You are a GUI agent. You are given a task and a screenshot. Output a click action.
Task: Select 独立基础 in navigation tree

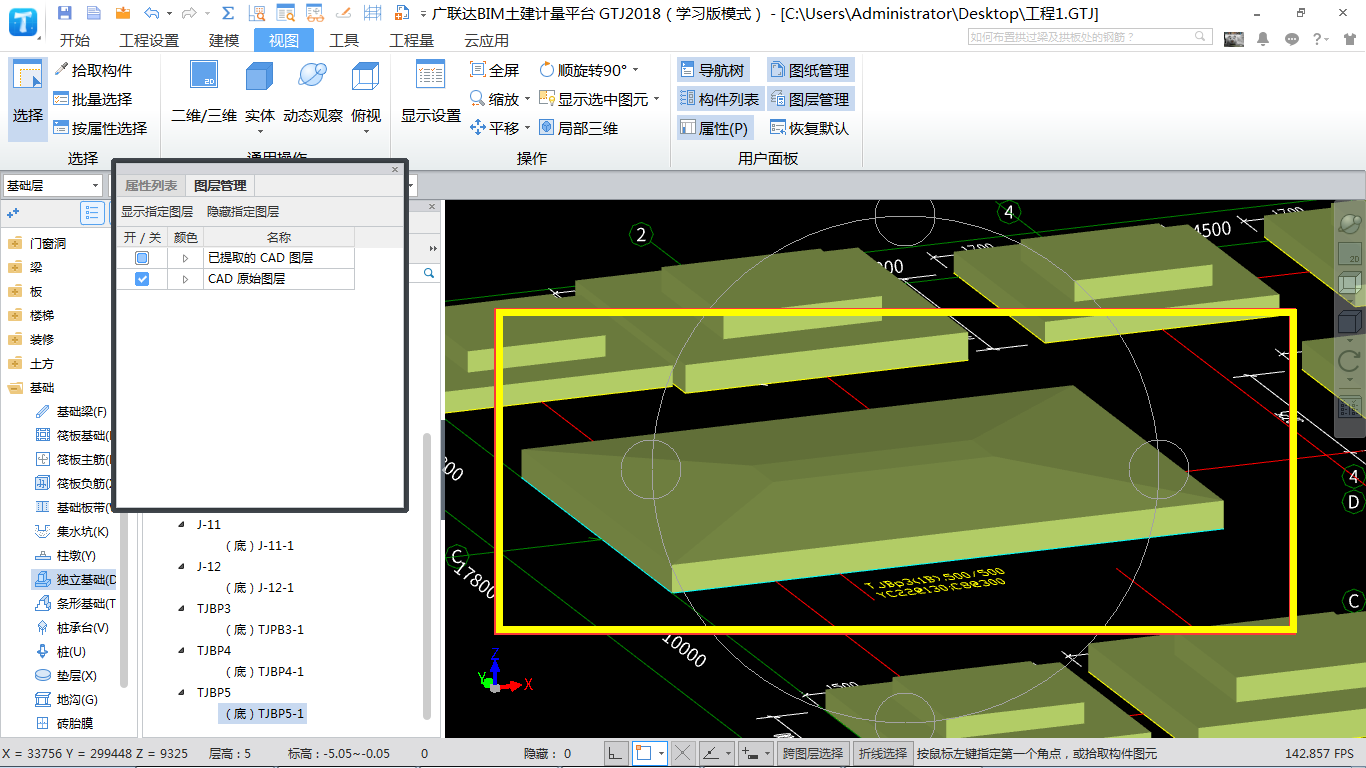click(x=76, y=580)
